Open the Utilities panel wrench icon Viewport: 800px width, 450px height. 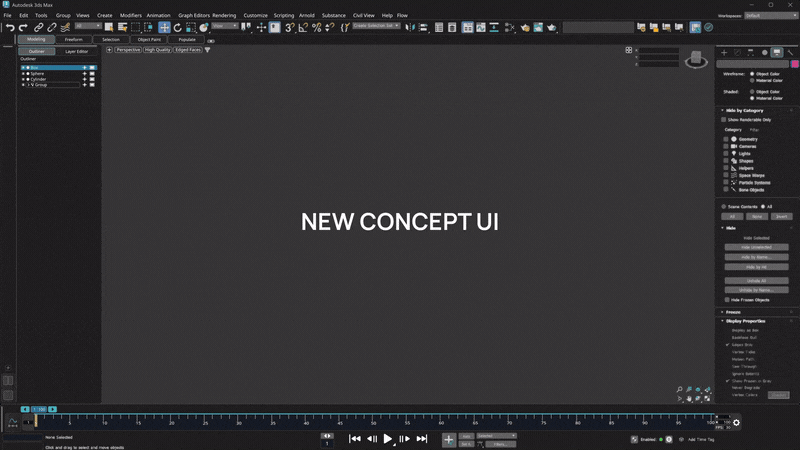790,53
